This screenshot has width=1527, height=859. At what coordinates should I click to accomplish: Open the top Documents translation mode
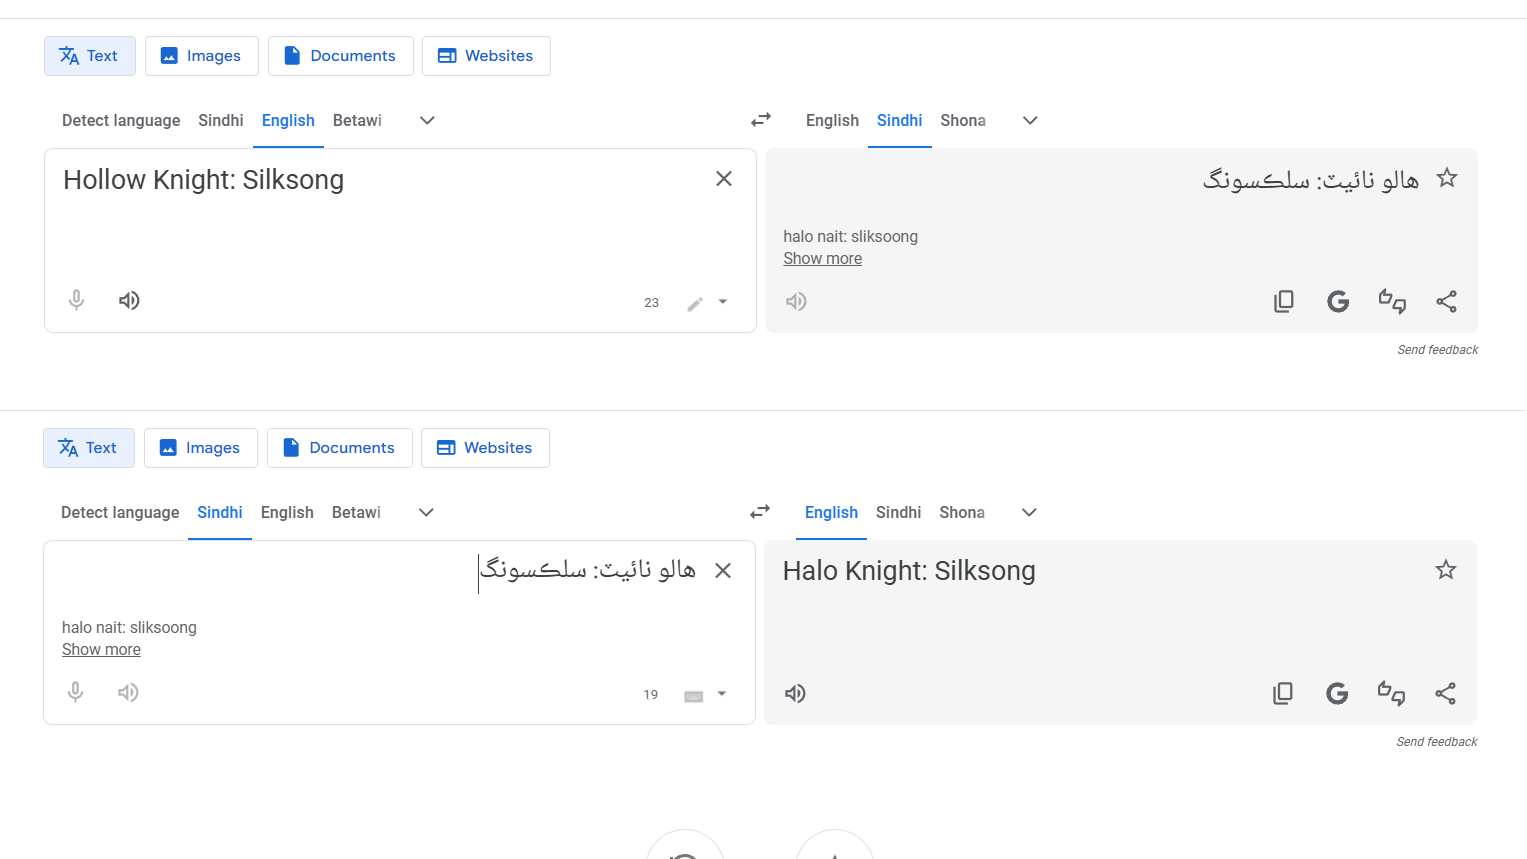[x=340, y=56]
